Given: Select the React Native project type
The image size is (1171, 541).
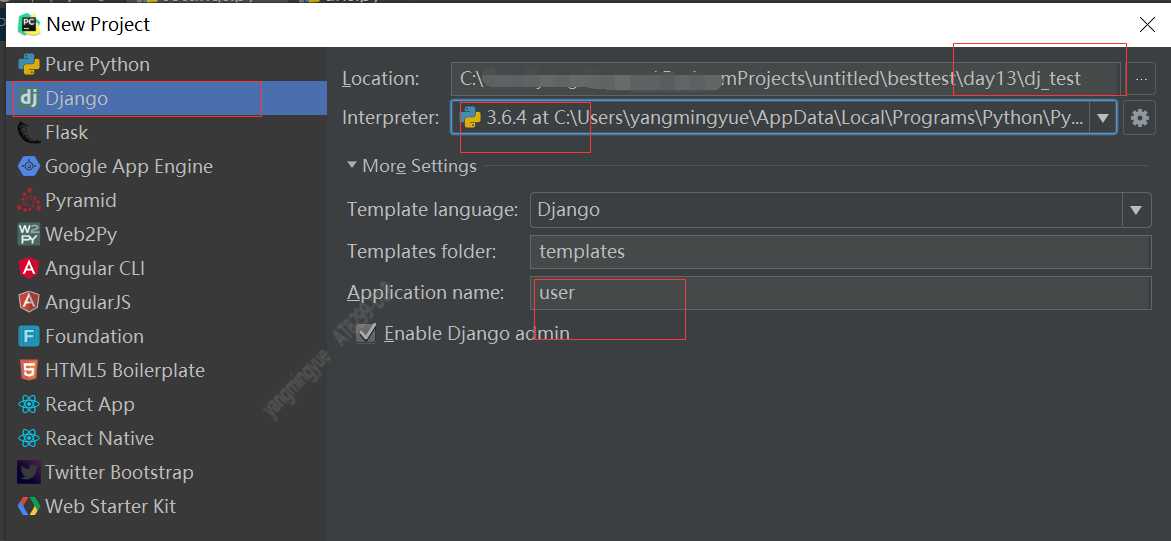Looking at the screenshot, I should point(166,439).
